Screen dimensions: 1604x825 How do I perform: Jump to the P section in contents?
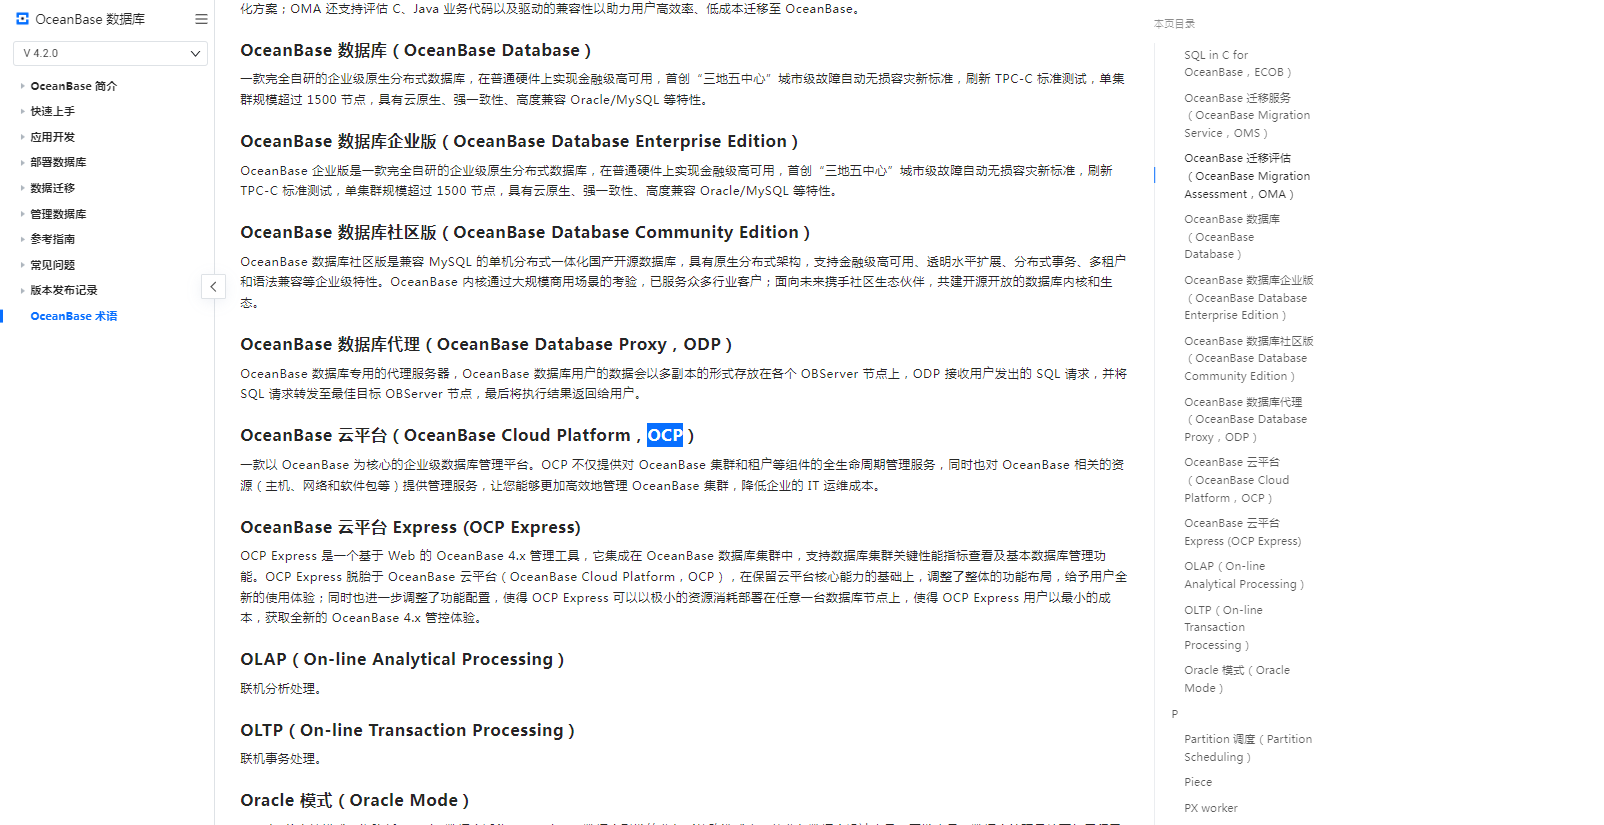(x=1175, y=714)
